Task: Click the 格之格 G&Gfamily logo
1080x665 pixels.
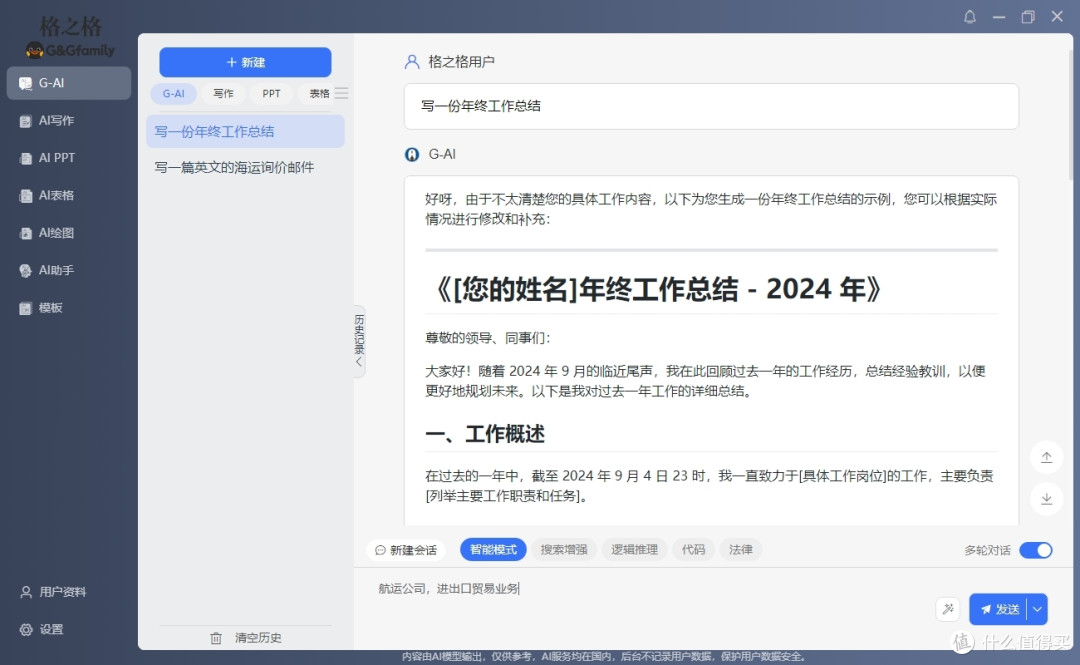Action: [x=70, y=37]
